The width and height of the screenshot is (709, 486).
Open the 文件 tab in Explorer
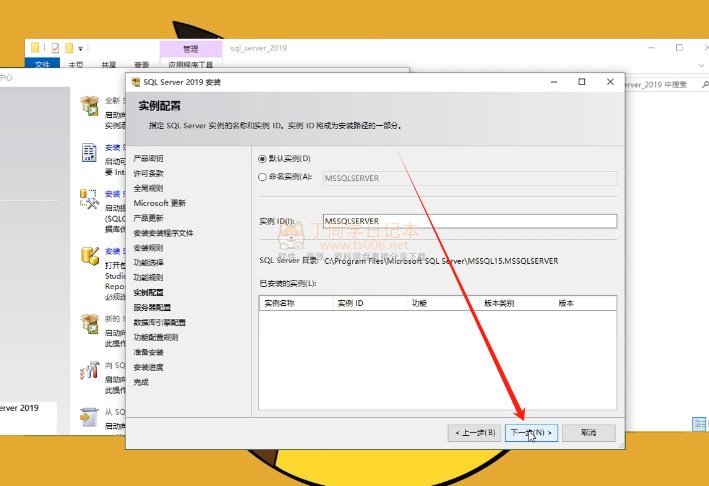43,63
